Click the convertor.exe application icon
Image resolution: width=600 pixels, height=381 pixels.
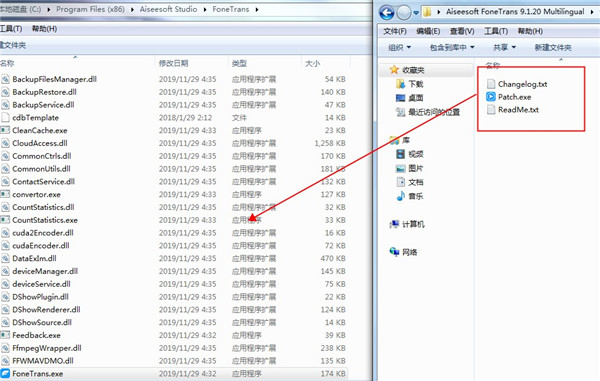[5, 194]
